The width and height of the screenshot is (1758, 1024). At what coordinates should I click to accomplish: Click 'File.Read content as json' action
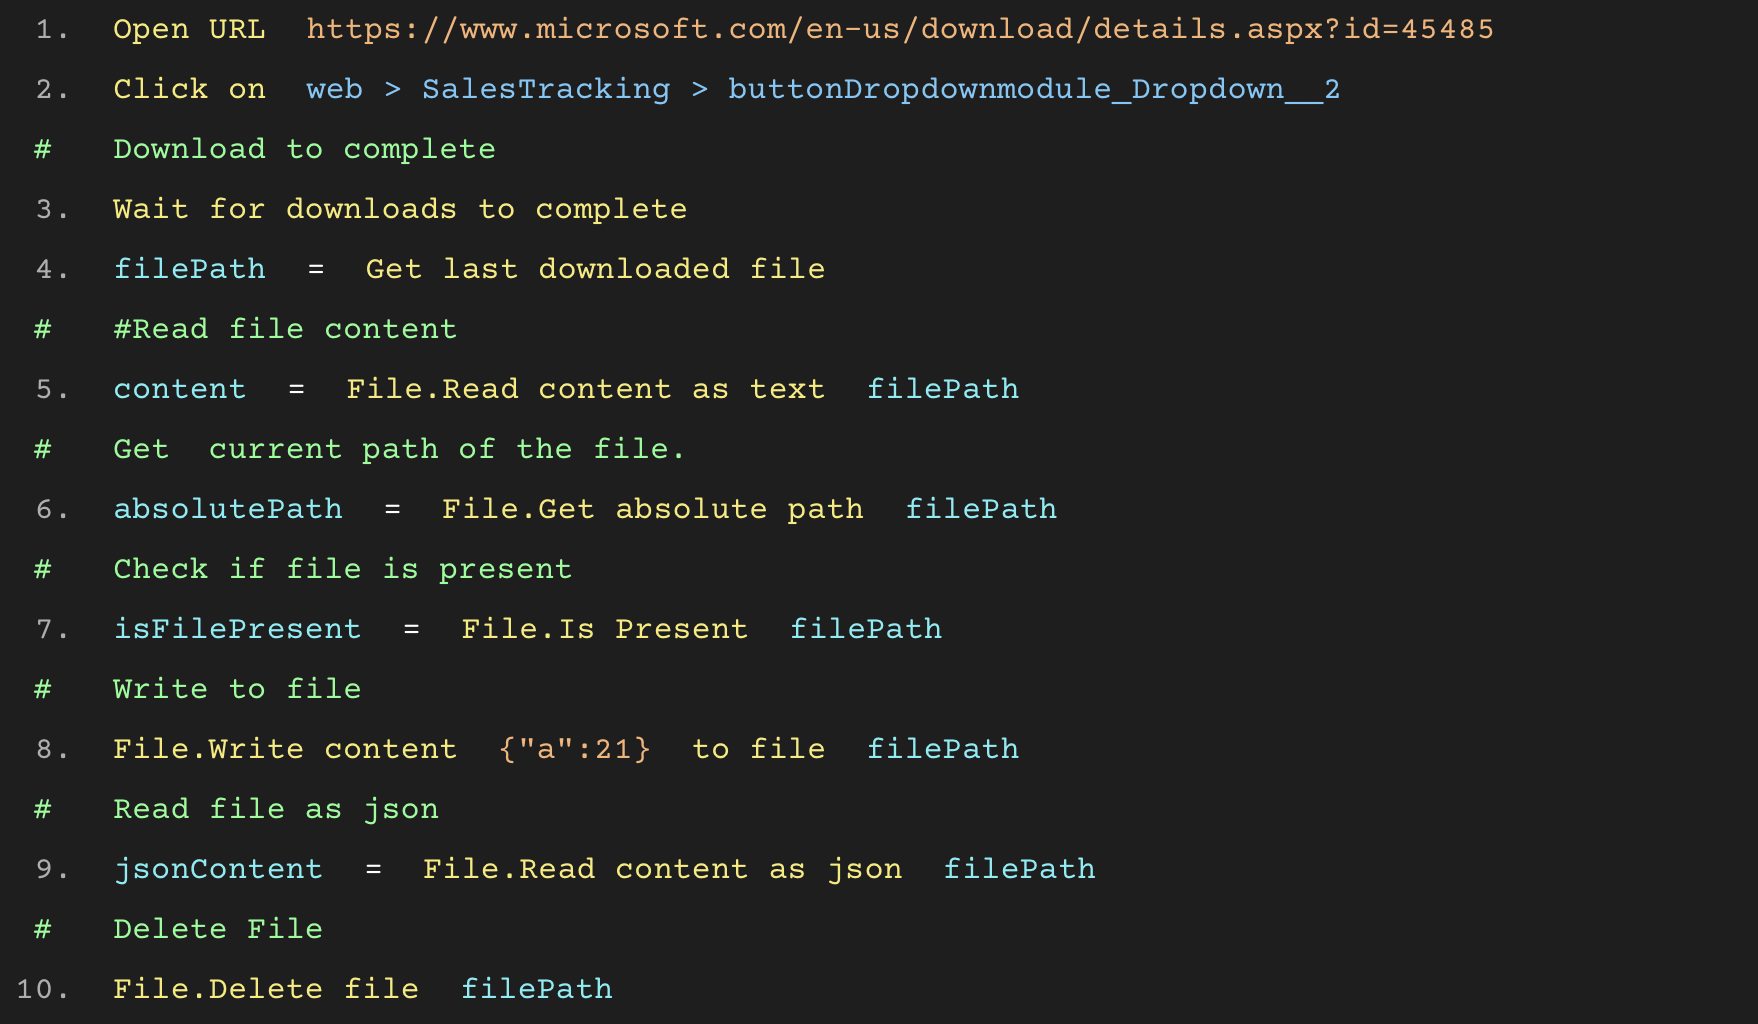662,869
